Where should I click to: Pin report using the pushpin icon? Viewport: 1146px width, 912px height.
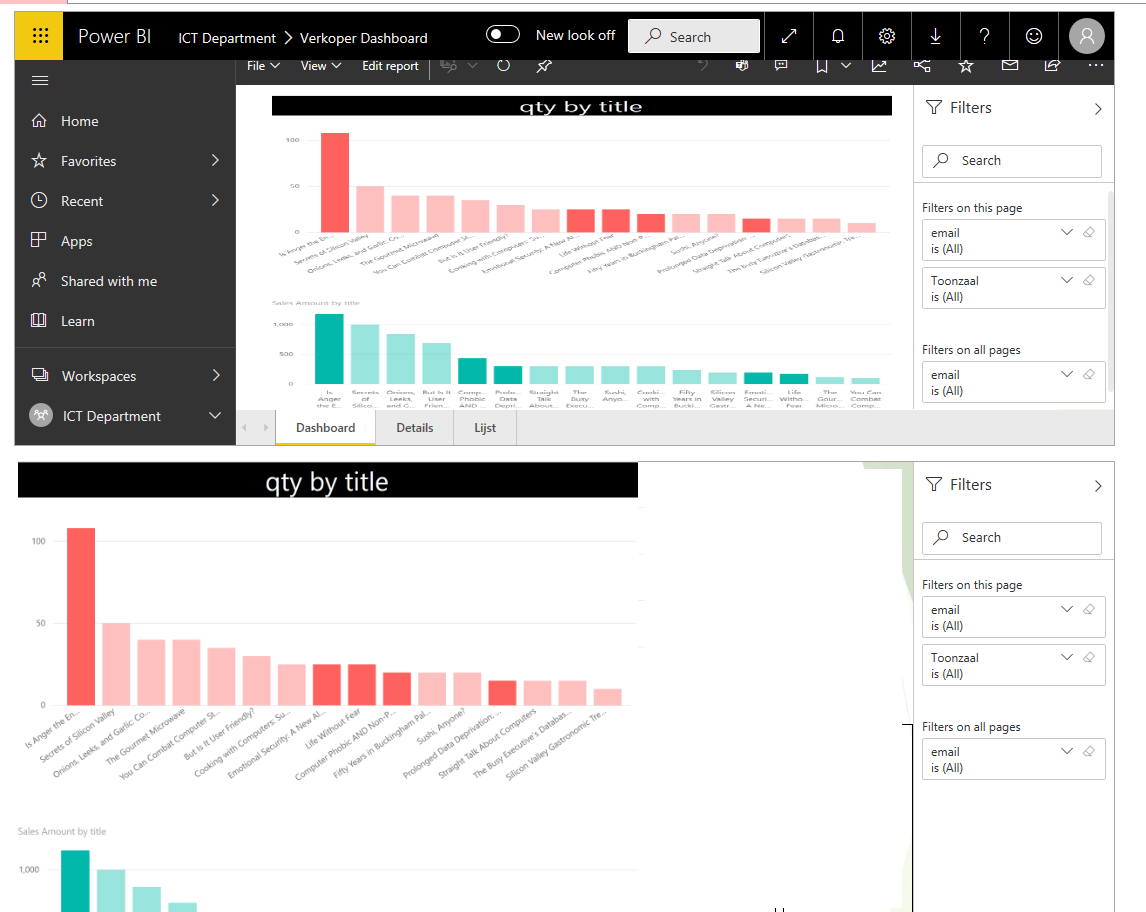click(x=544, y=66)
